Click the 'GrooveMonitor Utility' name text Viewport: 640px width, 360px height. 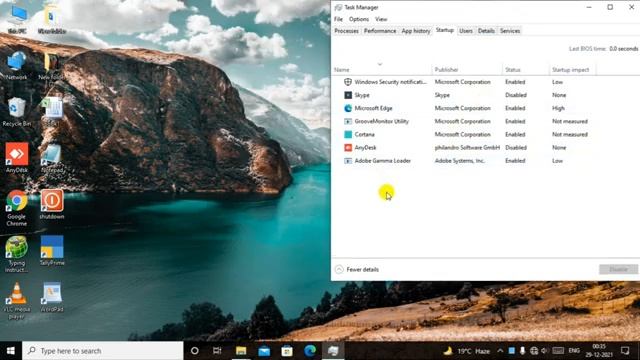[x=381, y=121]
